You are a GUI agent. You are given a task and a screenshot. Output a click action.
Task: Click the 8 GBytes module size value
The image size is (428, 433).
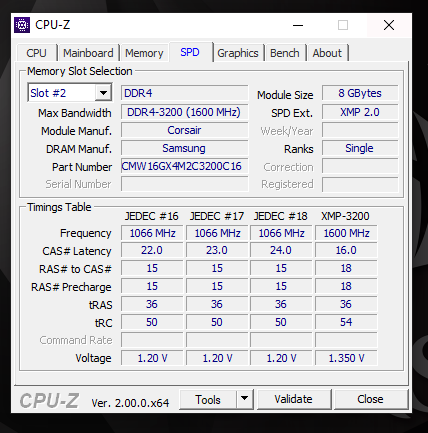360,93
